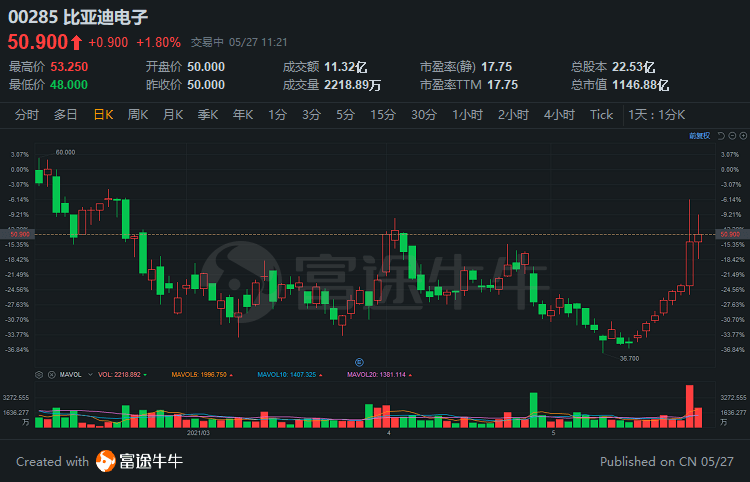Open the 前复权 adjustment selector
The height and width of the screenshot is (482, 750).
pos(699,135)
